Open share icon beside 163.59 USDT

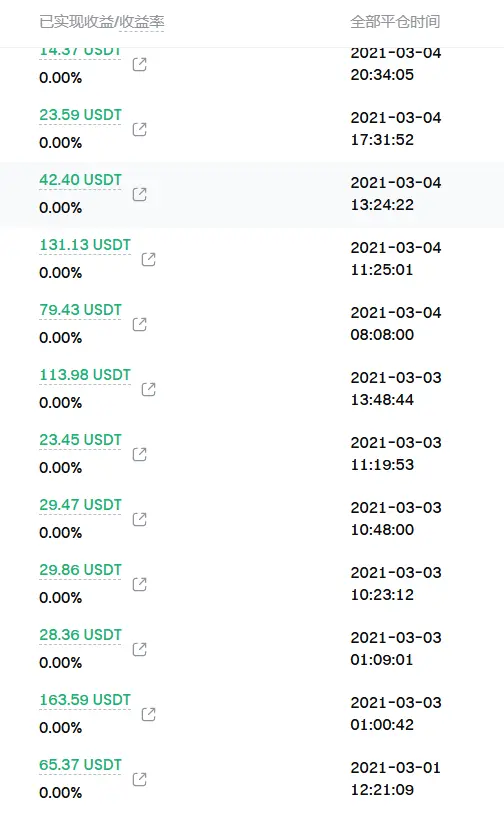click(x=148, y=714)
